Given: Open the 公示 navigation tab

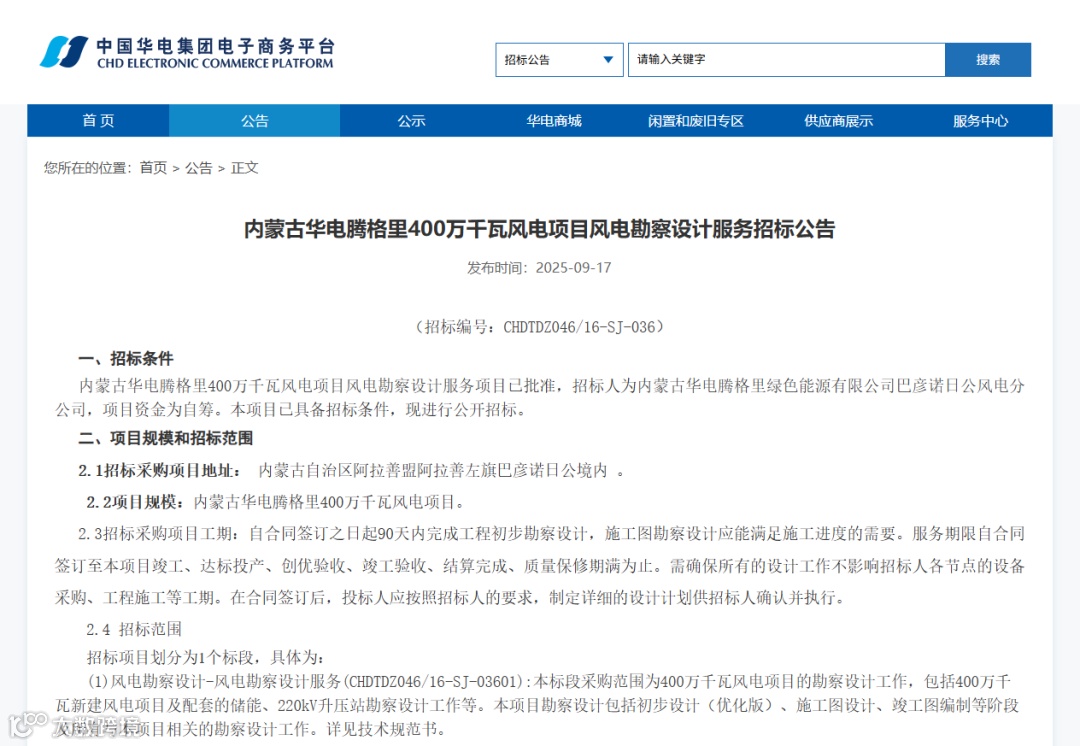Looking at the screenshot, I should point(411,121).
